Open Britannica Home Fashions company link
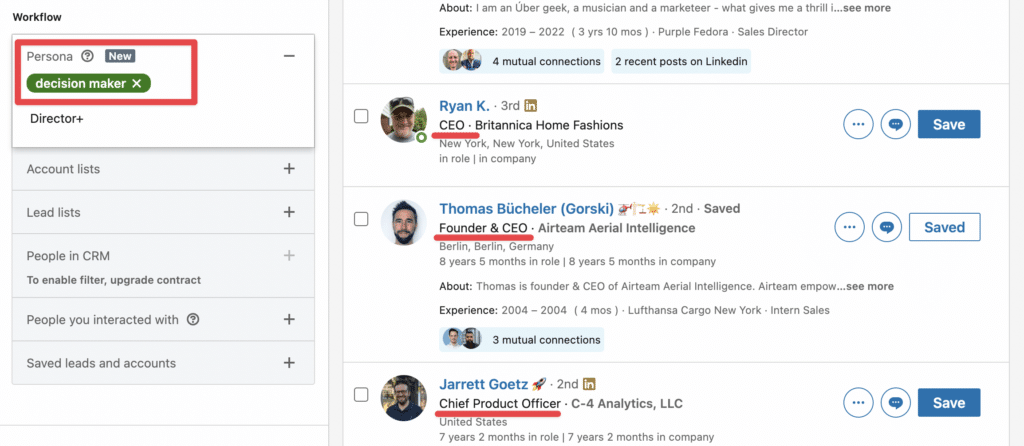The width and height of the screenshot is (1024, 446). (549, 125)
